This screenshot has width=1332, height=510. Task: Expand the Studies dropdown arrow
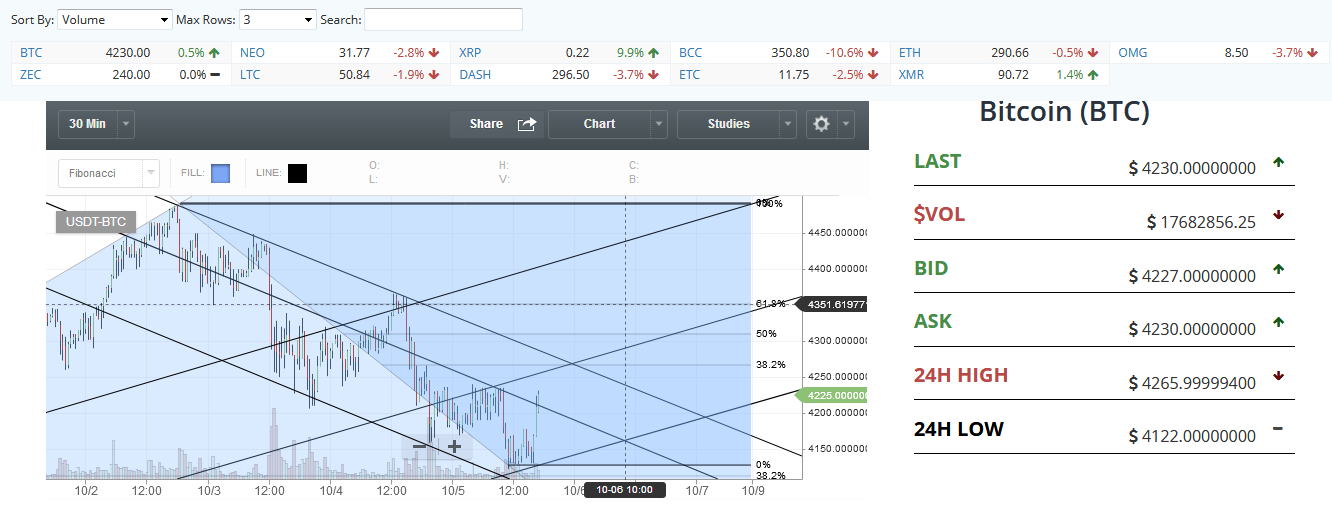pos(788,124)
